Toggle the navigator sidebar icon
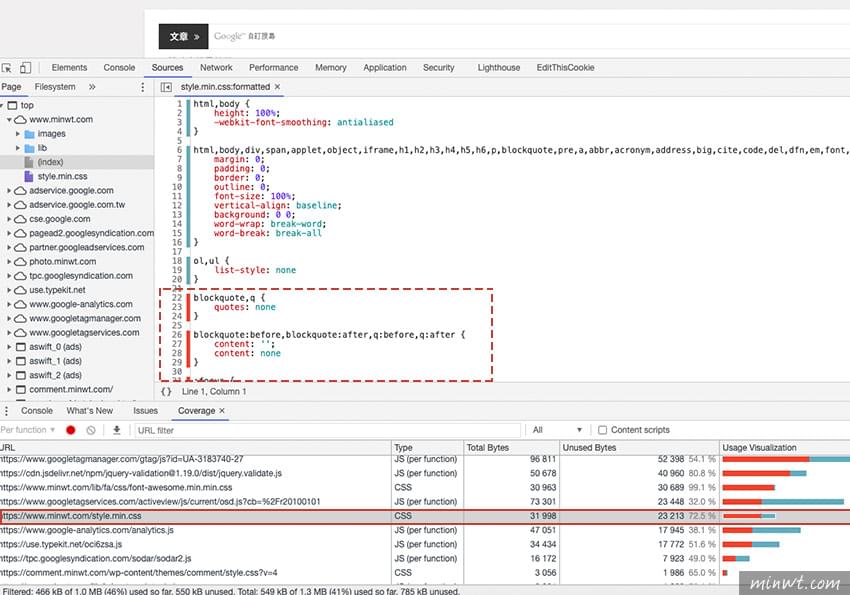This screenshot has height=595, width=850. [x=166, y=87]
